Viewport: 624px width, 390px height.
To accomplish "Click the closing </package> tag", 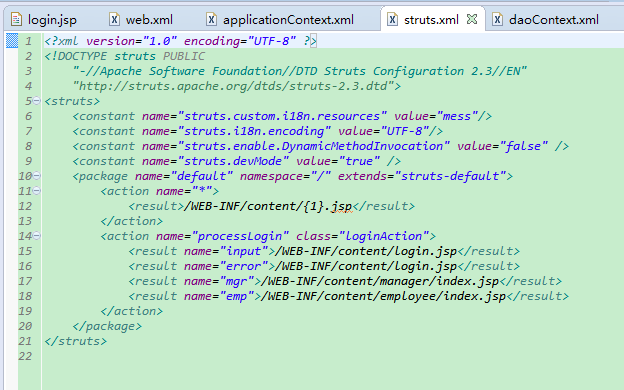I will coord(107,326).
